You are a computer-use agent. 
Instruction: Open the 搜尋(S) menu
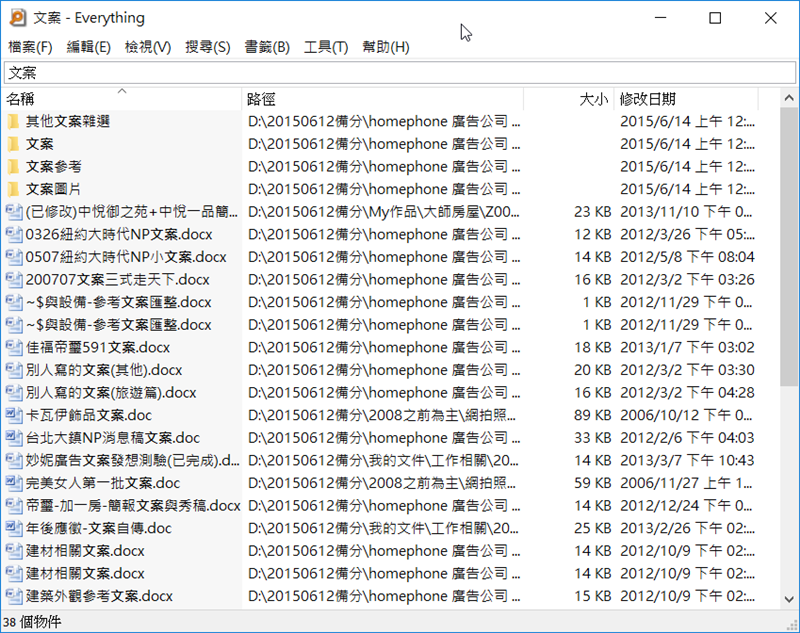click(208, 47)
